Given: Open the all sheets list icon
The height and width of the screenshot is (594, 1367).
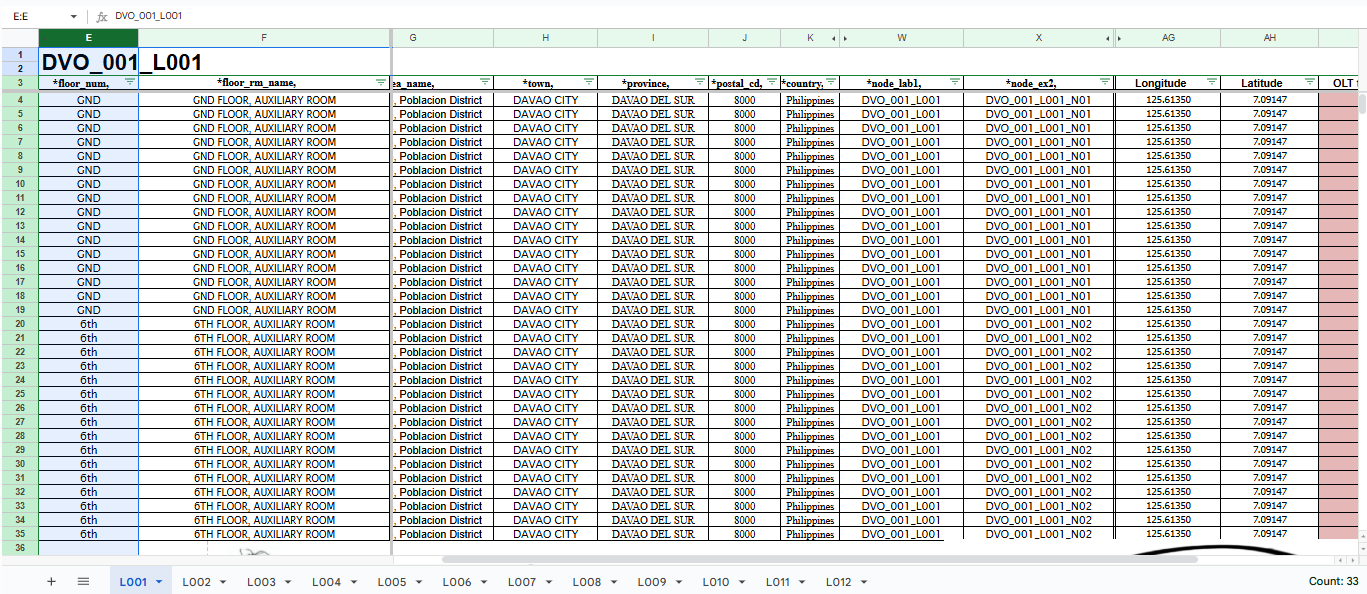Looking at the screenshot, I should (83, 582).
